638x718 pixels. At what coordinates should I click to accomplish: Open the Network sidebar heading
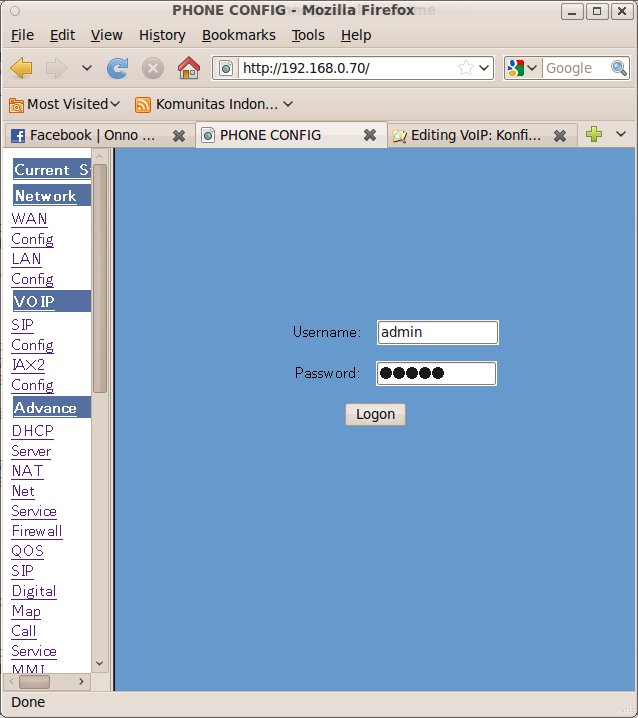[x=52, y=196]
